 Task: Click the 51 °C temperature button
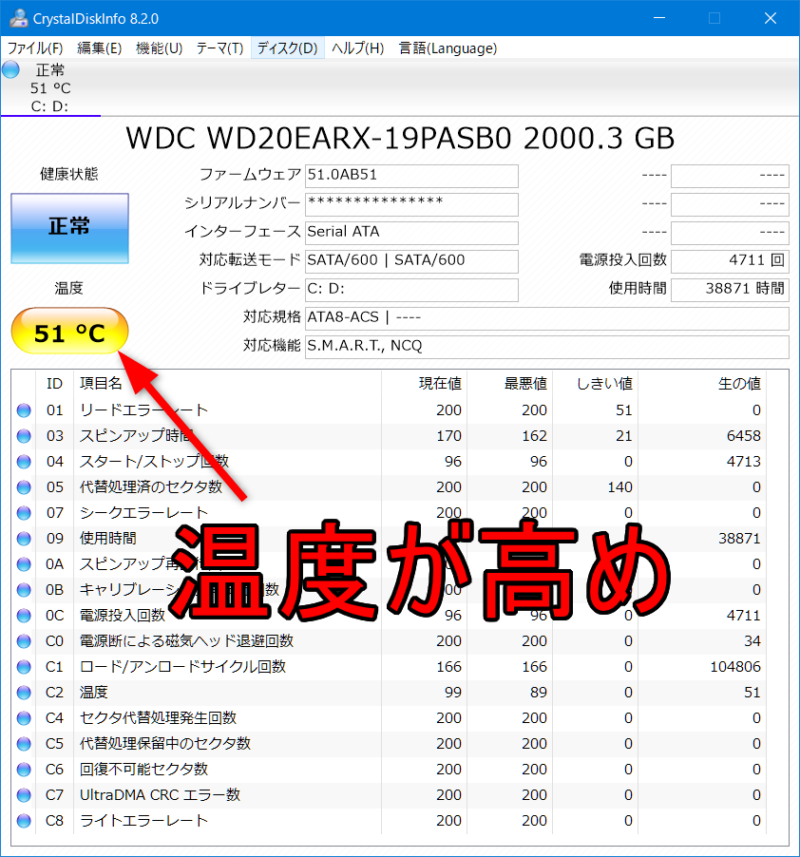pyautogui.click(x=69, y=331)
